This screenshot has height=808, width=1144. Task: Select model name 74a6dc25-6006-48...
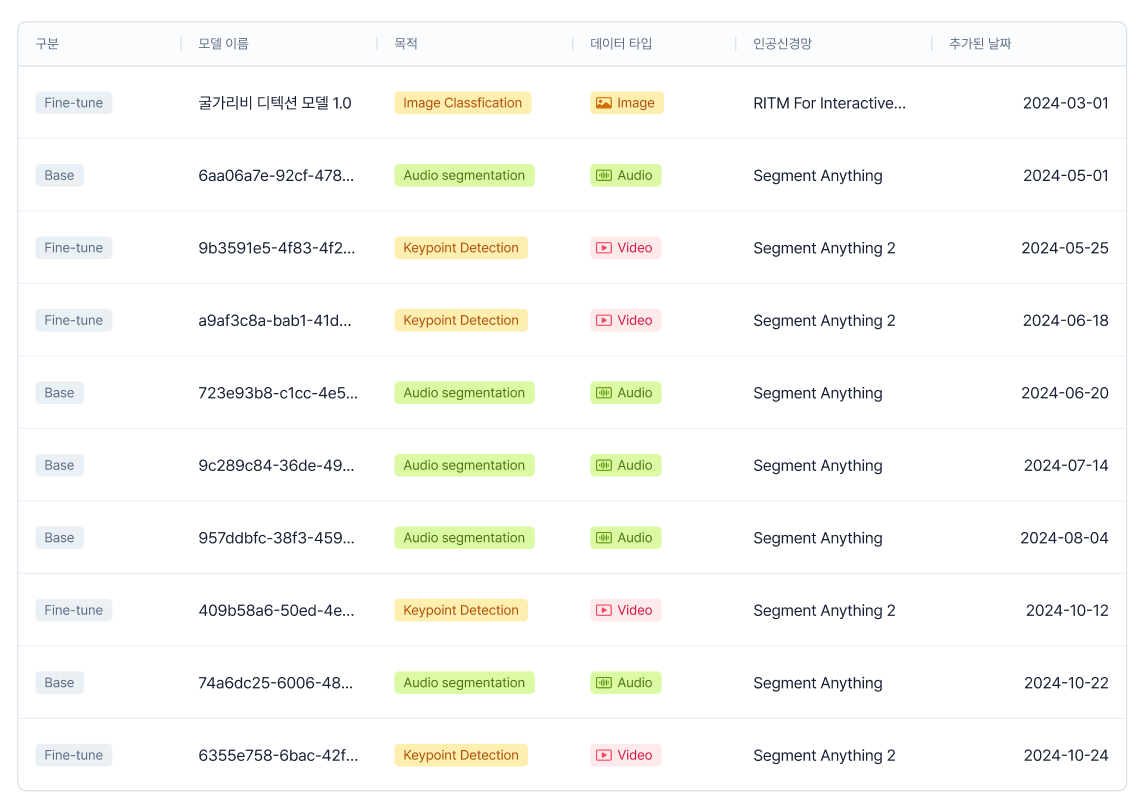pos(276,682)
